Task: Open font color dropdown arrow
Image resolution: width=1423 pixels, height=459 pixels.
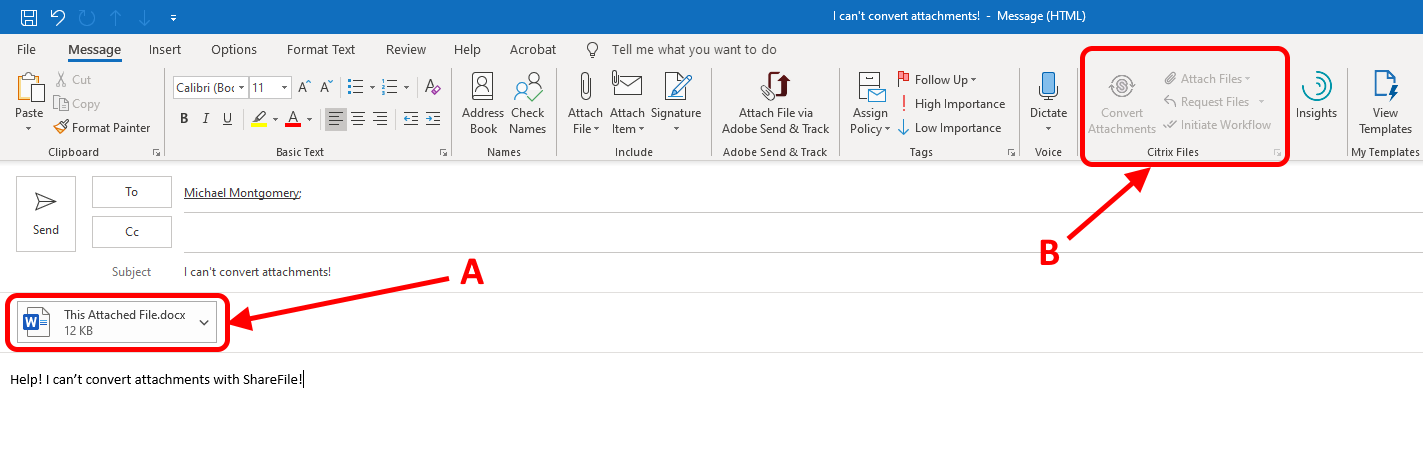Action: click(309, 120)
